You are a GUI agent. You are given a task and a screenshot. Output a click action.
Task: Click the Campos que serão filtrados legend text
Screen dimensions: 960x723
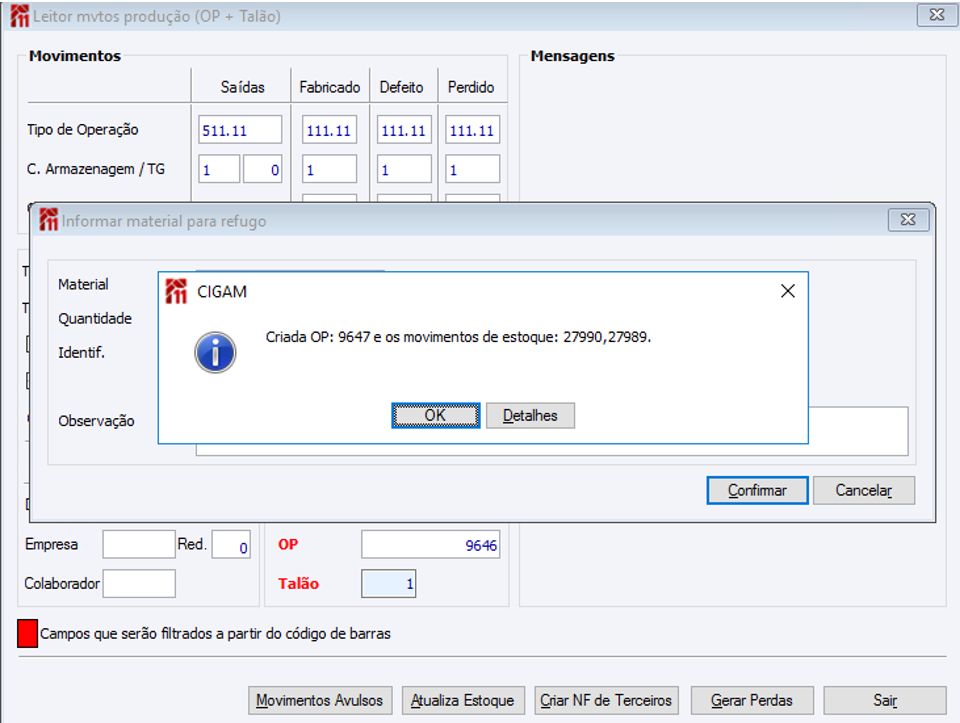[x=216, y=634]
